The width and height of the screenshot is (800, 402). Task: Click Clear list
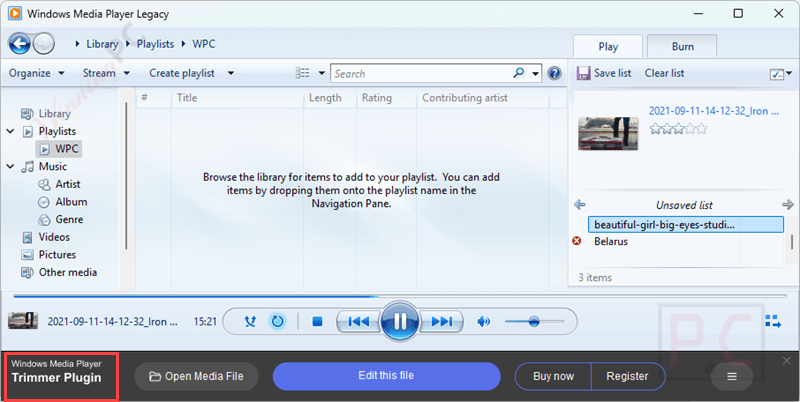[x=664, y=73]
